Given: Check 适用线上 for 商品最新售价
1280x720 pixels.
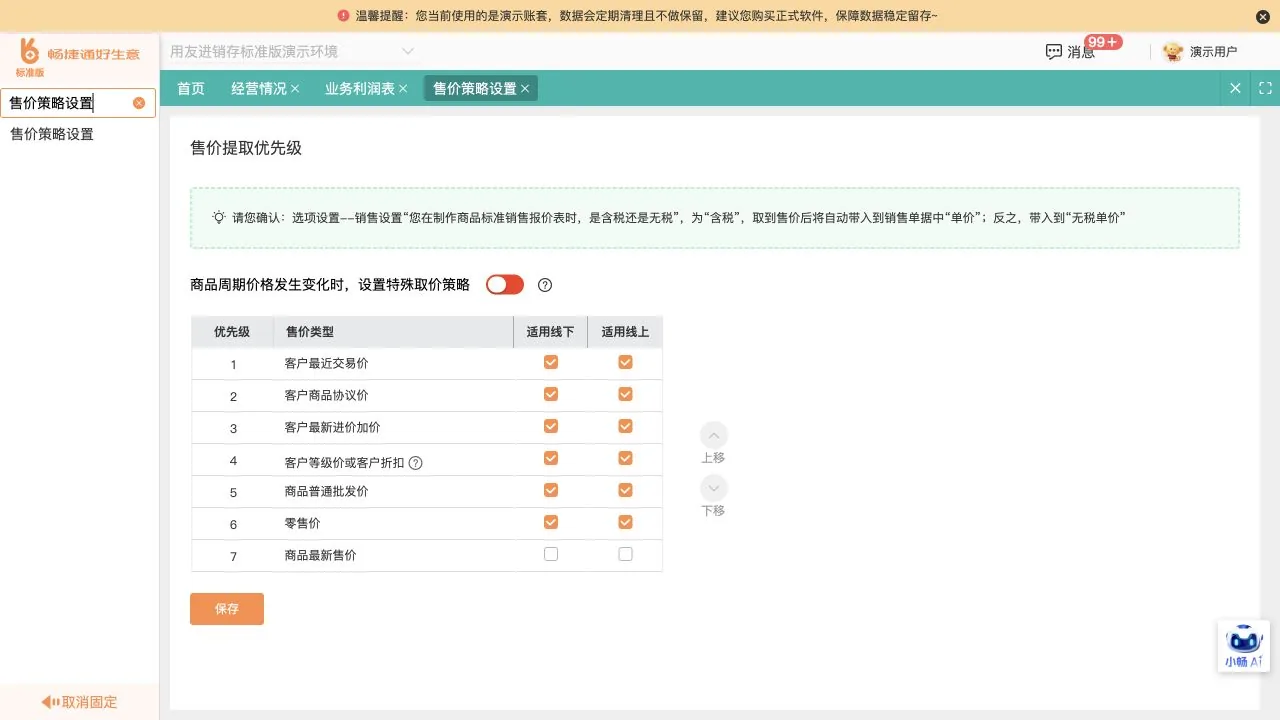Looking at the screenshot, I should [x=625, y=554].
